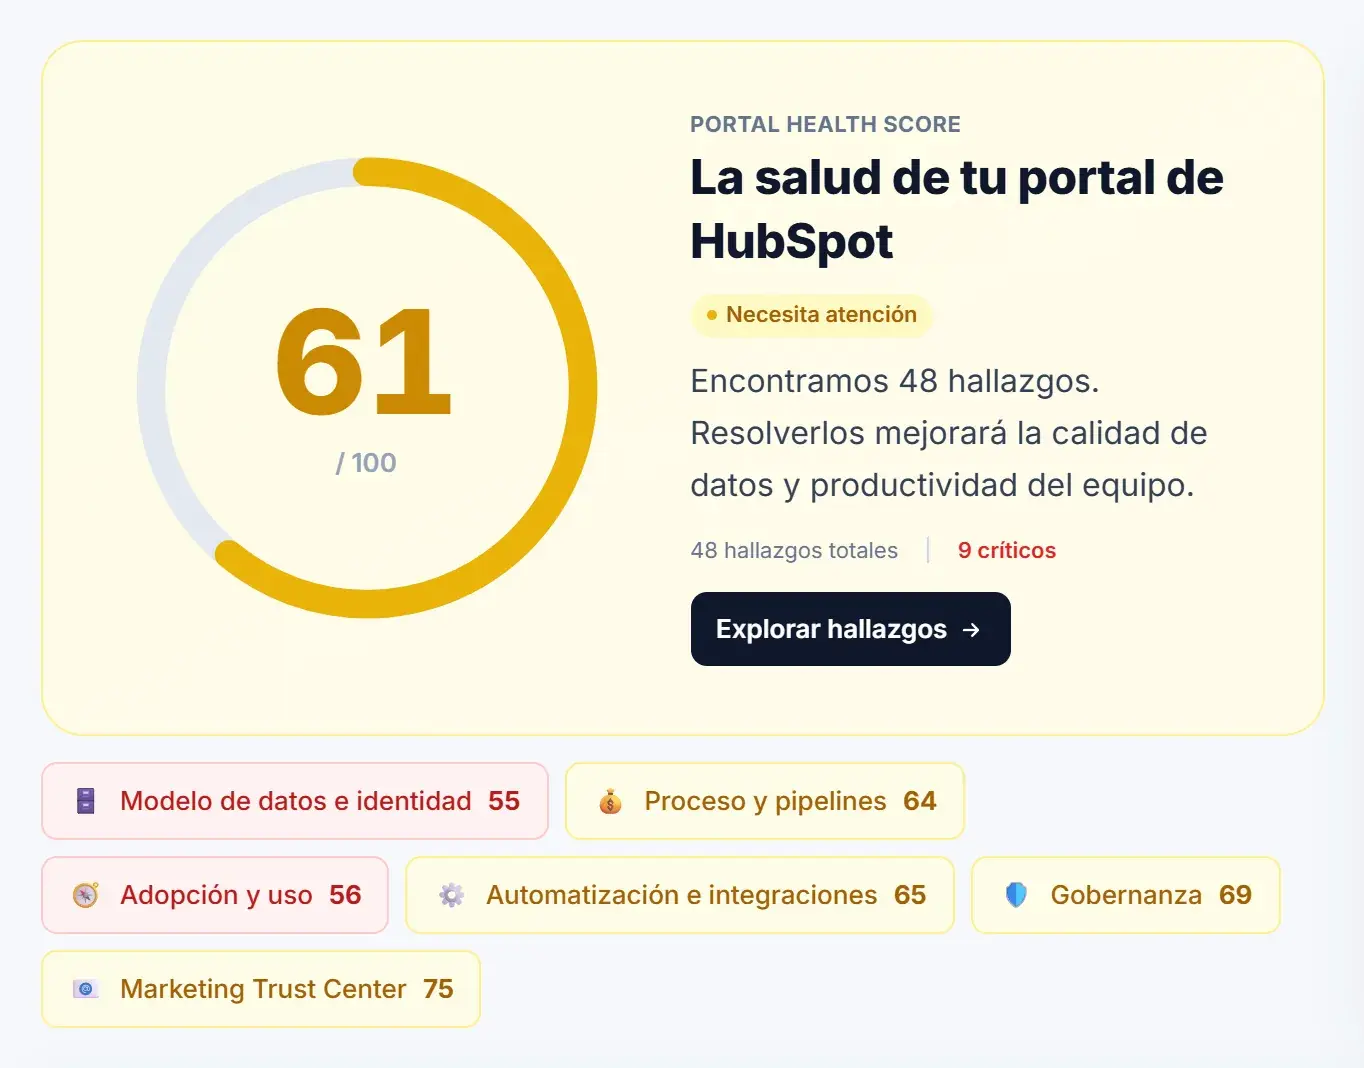The image size is (1364, 1068).
Task: Click the PORTAL HEALTH SCORE label
Action: coord(825,124)
